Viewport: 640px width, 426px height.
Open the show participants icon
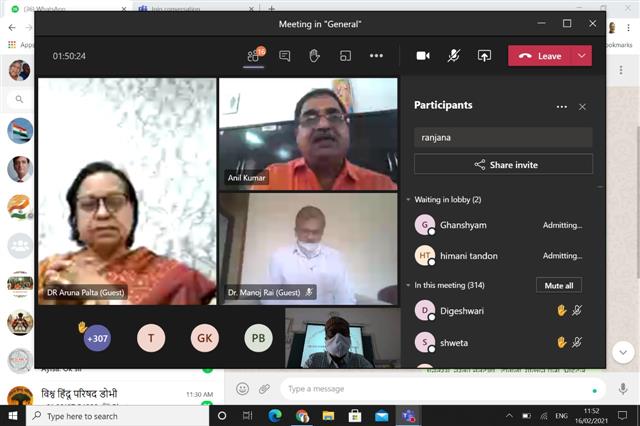click(254, 56)
